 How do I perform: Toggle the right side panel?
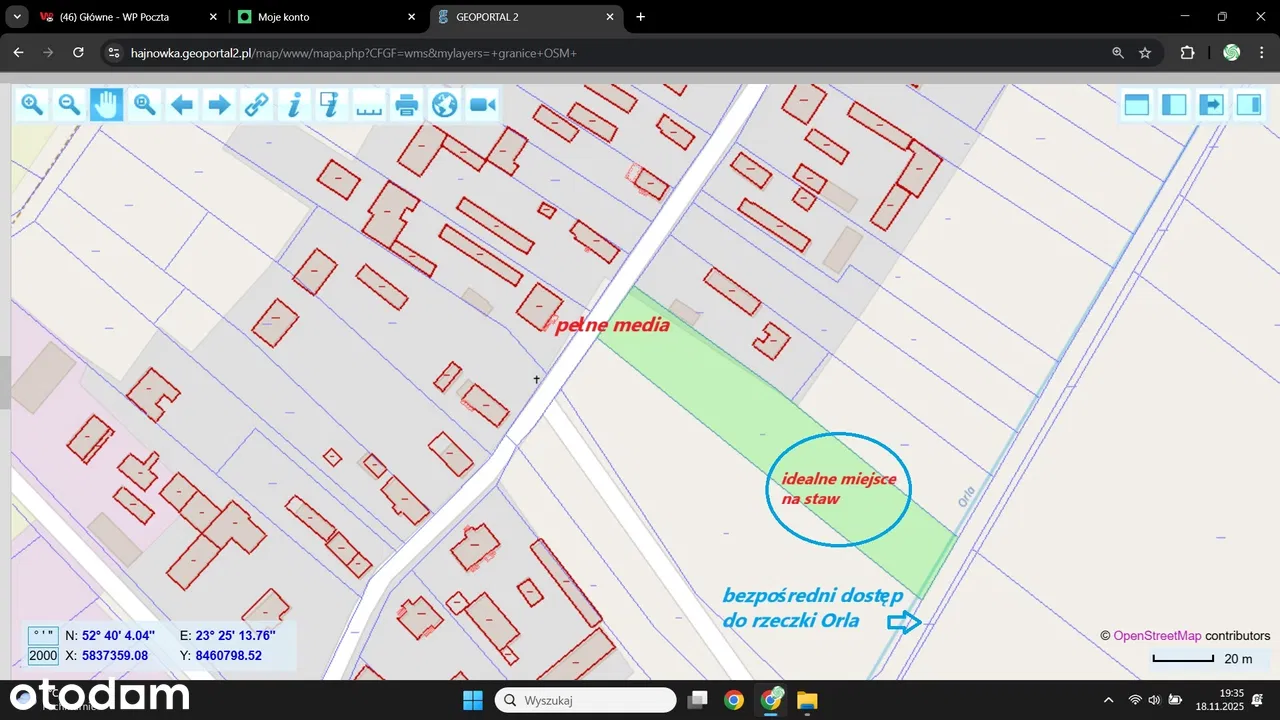pyautogui.click(x=1249, y=105)
